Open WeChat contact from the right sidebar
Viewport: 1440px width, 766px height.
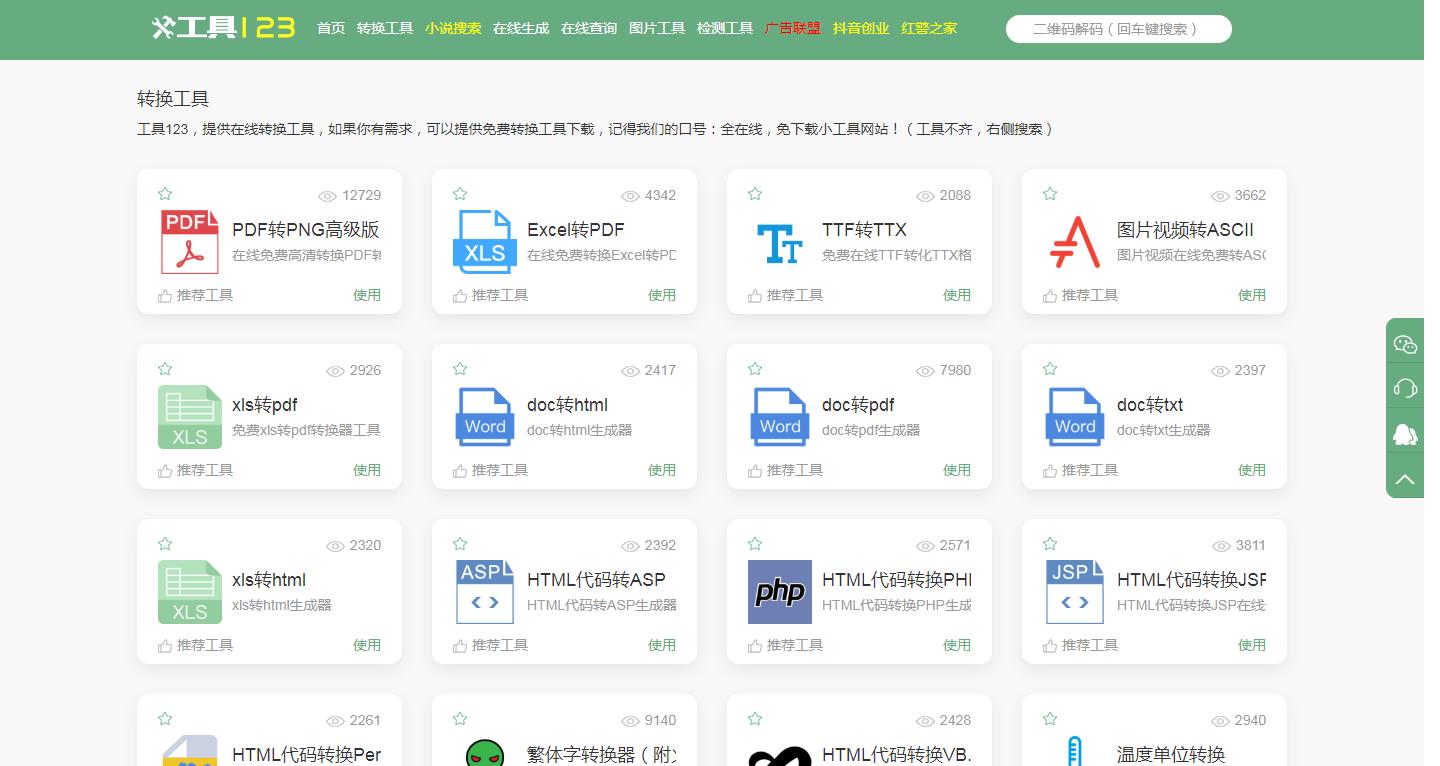tap(1405, 343)
